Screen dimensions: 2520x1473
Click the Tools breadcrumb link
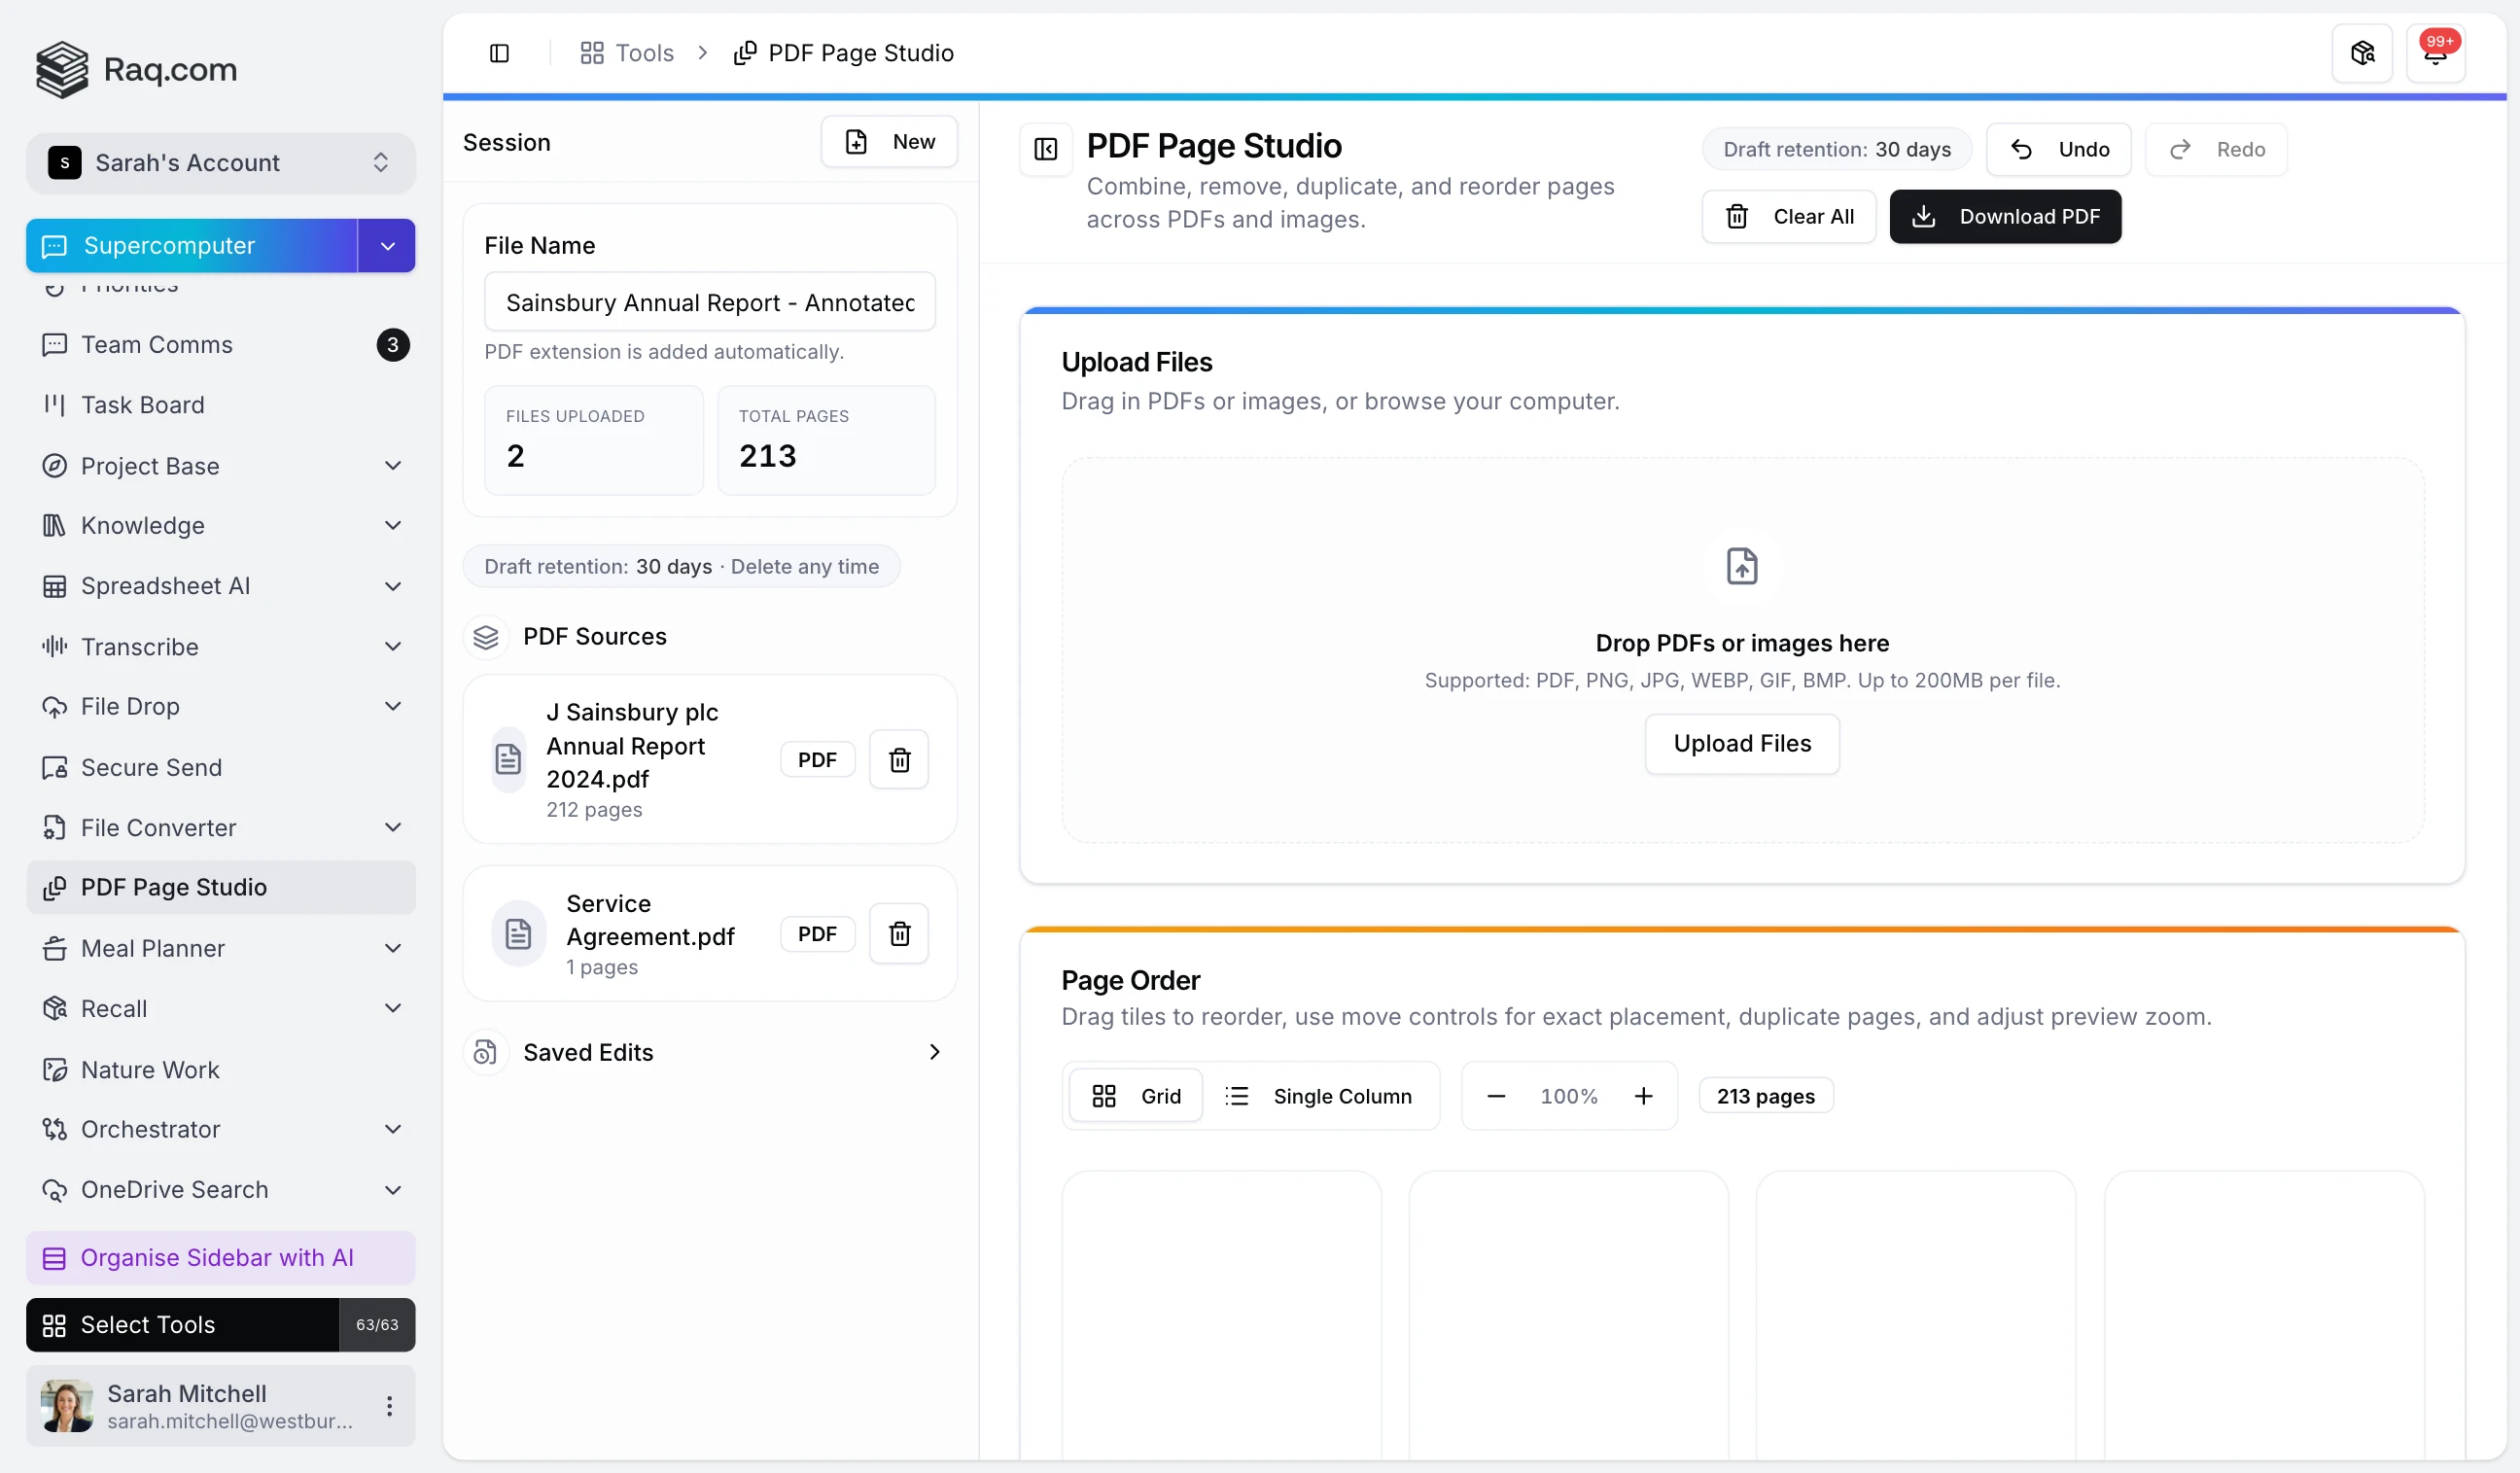click(x=627, y=53)
